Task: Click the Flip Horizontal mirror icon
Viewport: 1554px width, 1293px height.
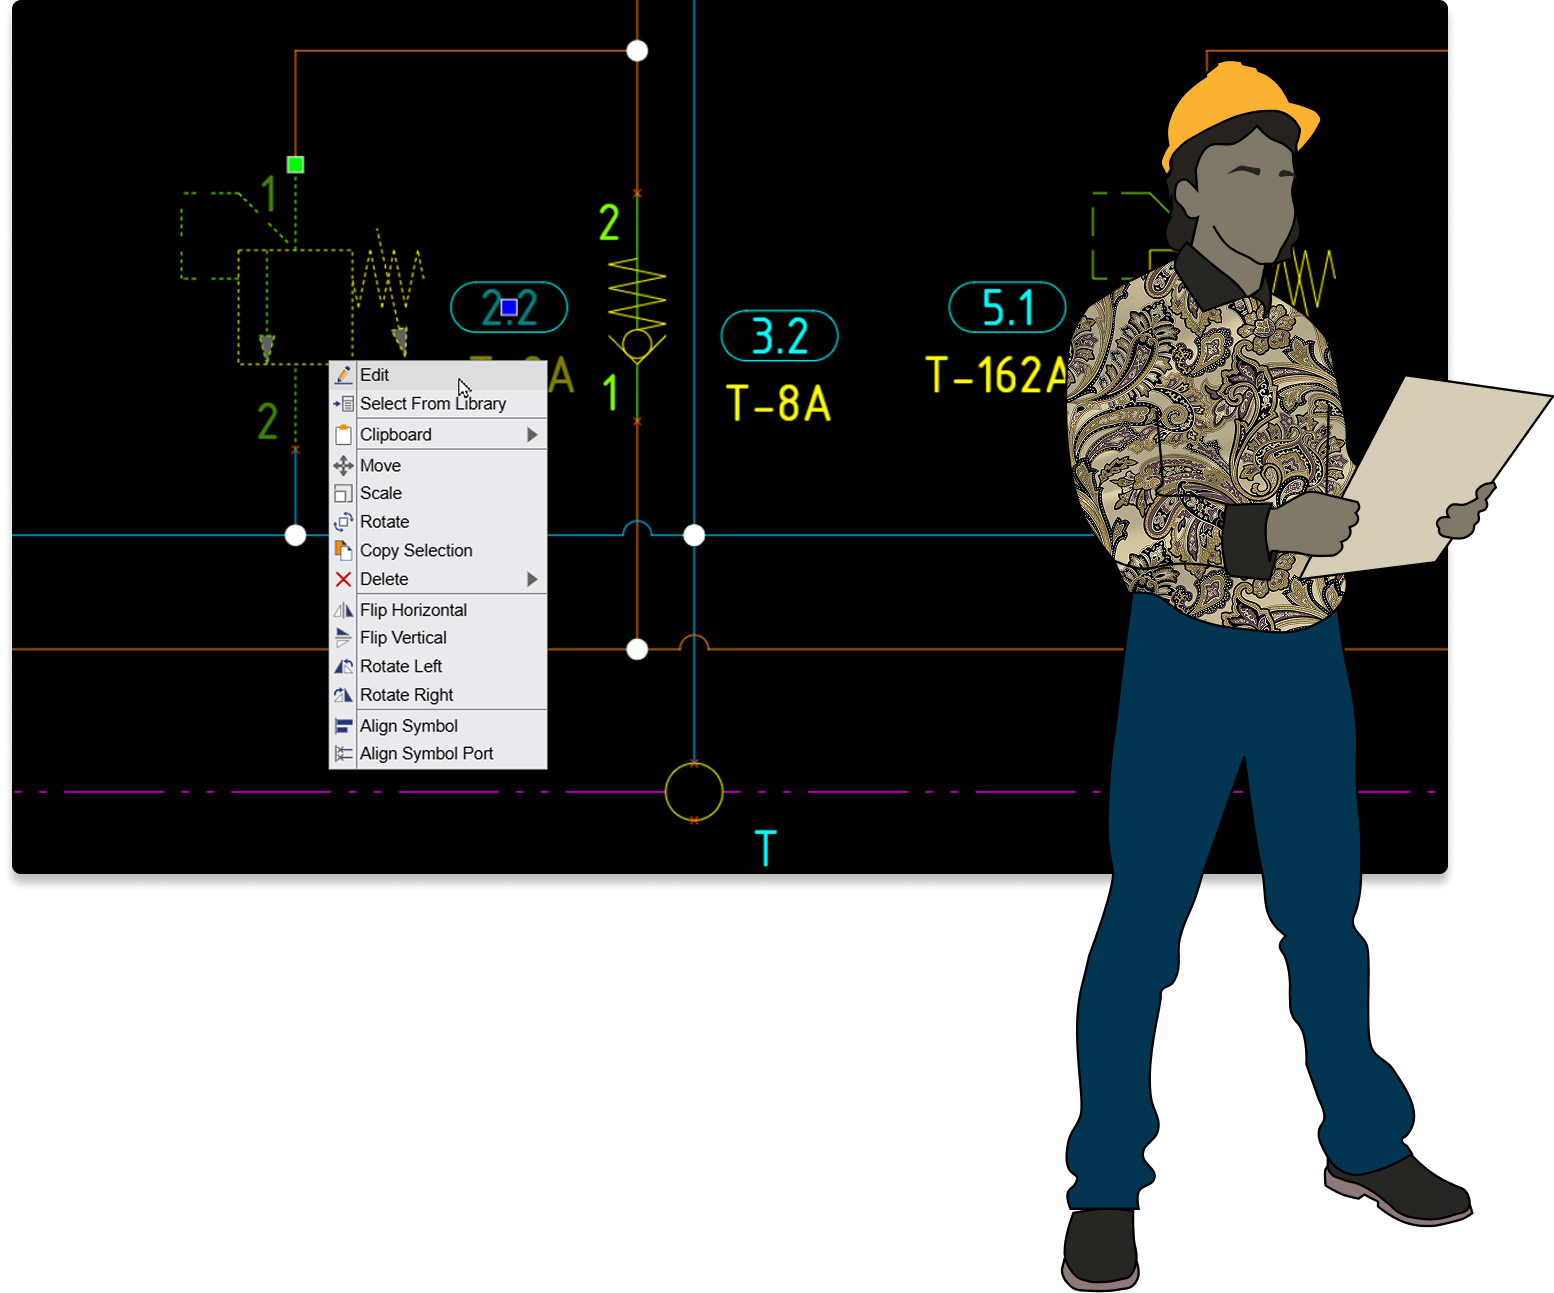Action: pos(343,609)
